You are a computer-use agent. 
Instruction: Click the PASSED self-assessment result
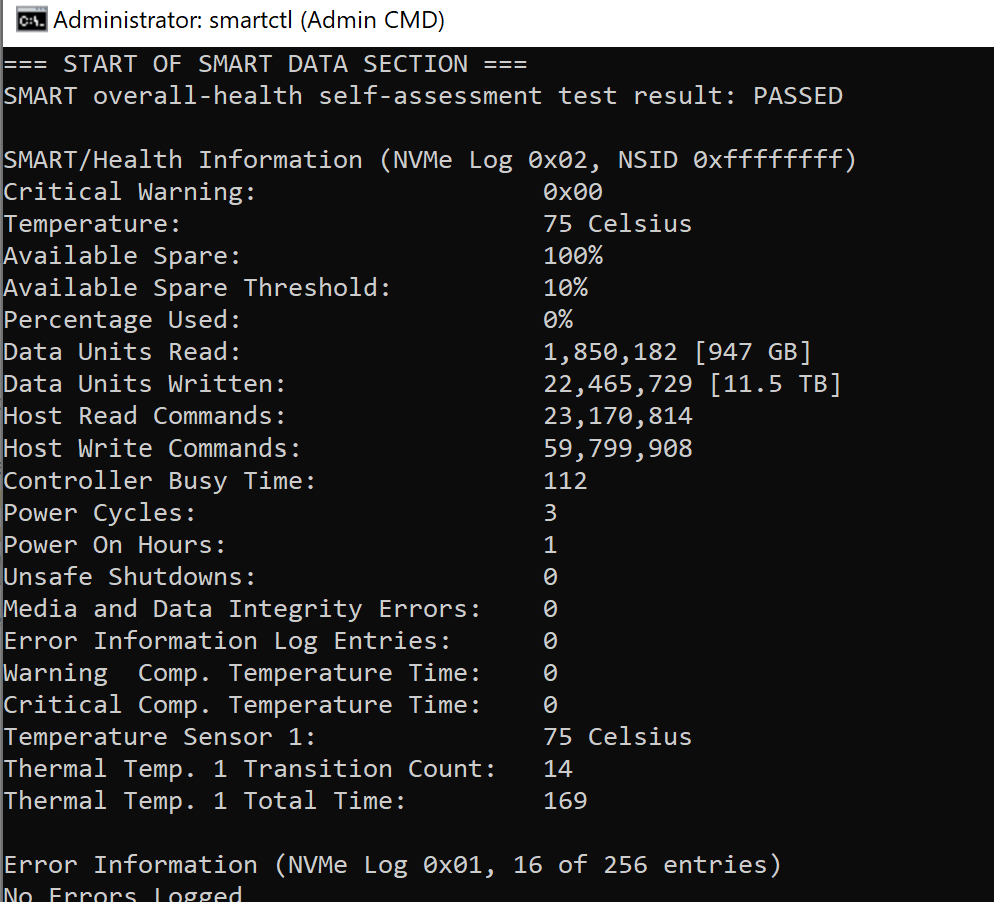point(797,96)
